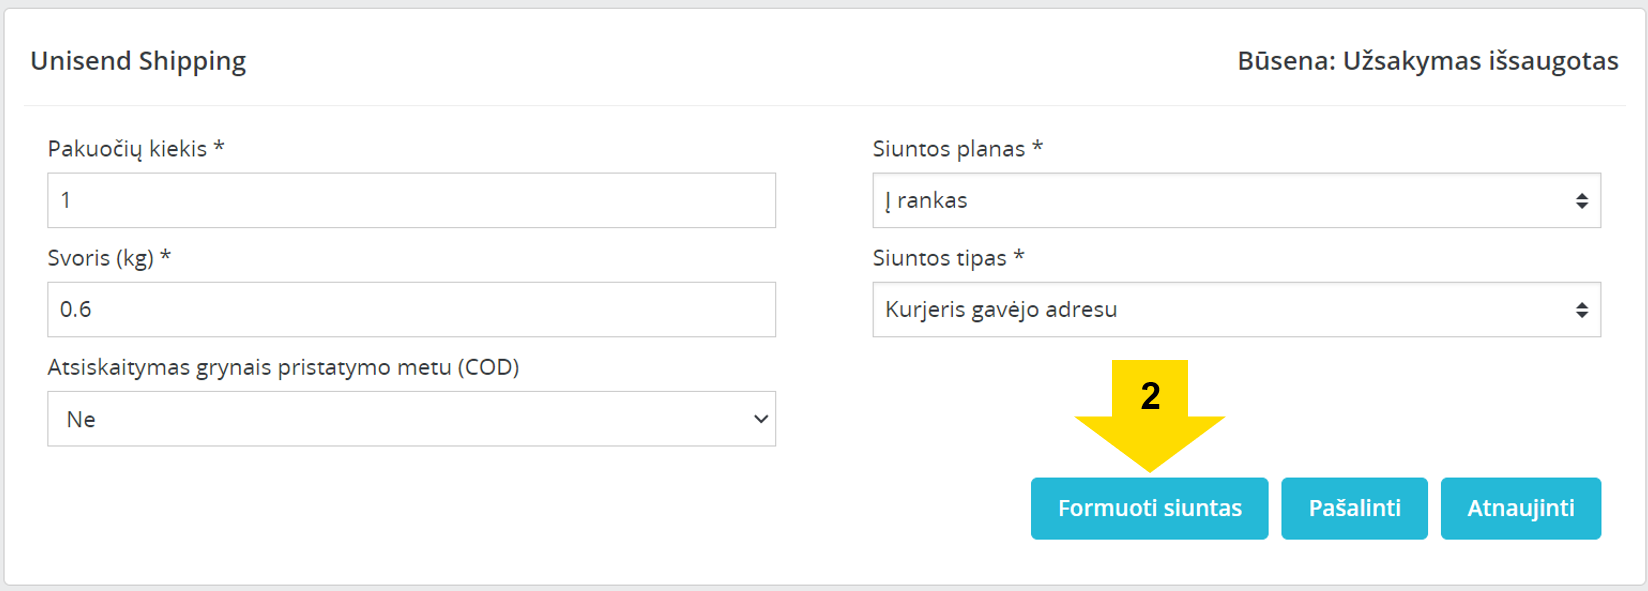Refresh using the Atnaujinti button
The width and height of the screenshot is (1648, 591).
click(x=1520, y=508)
